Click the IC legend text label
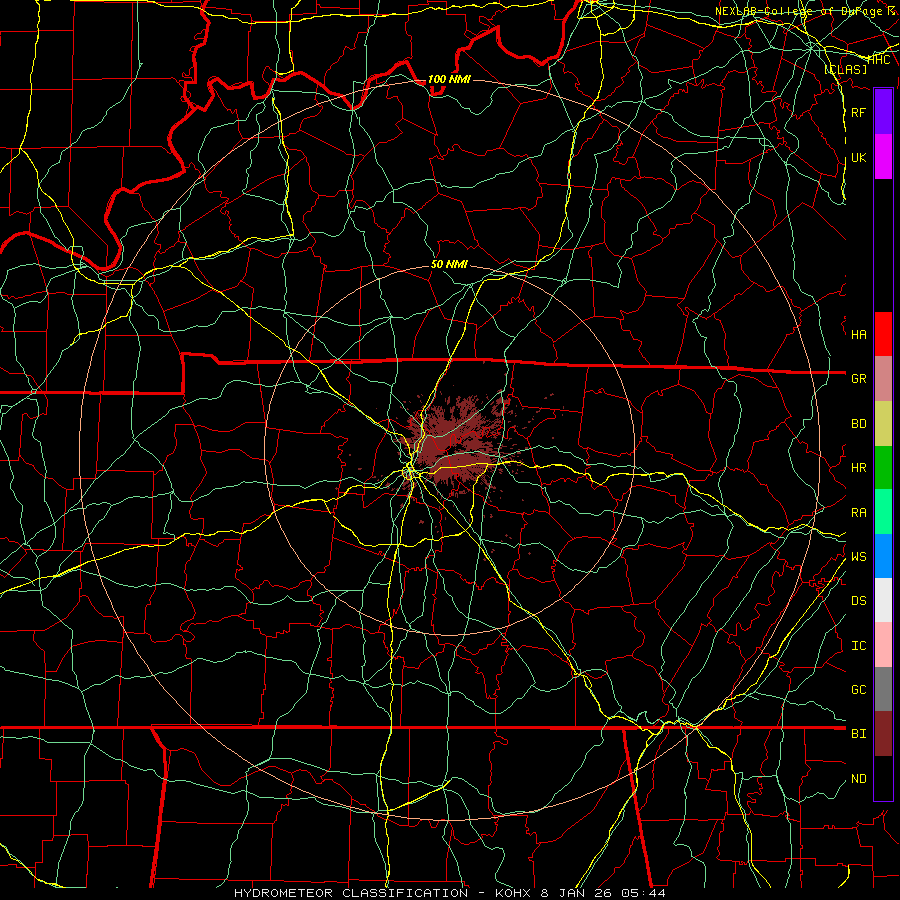Image resolution: width=900 pixels, height=900 pixels. 858,645
